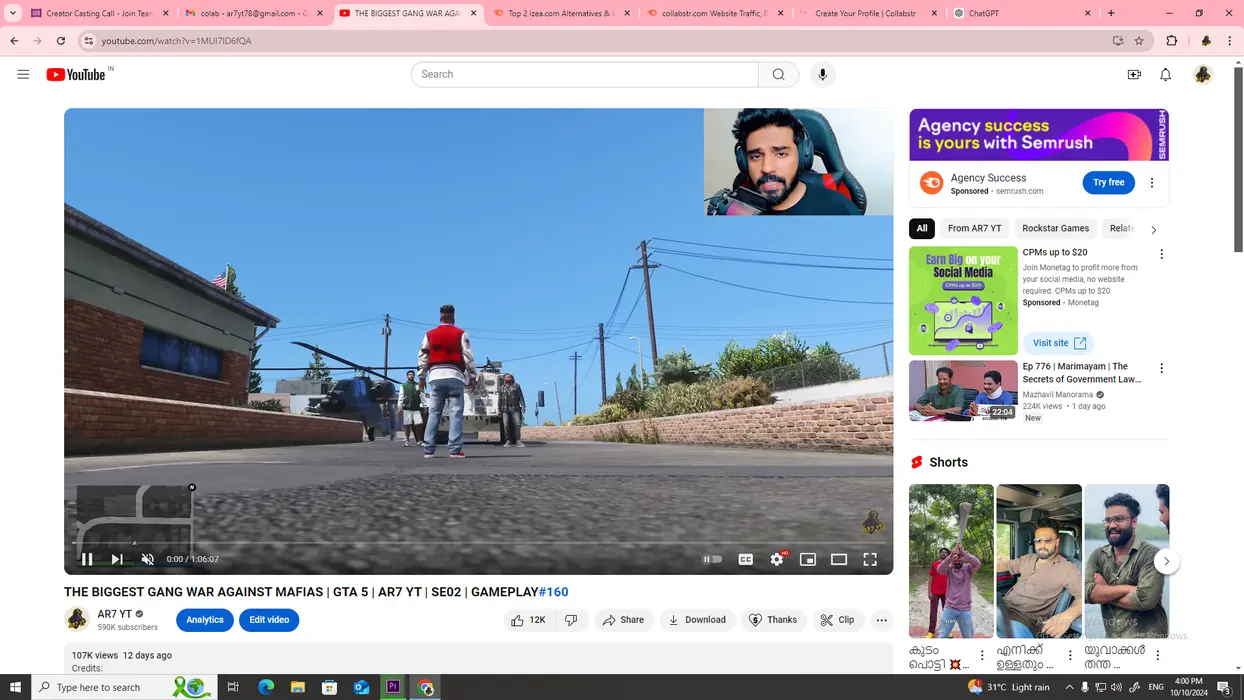This screenshot has height=700, width=1244.
Task: Show next Shorts with arrow
Action: coord(1166,562)
